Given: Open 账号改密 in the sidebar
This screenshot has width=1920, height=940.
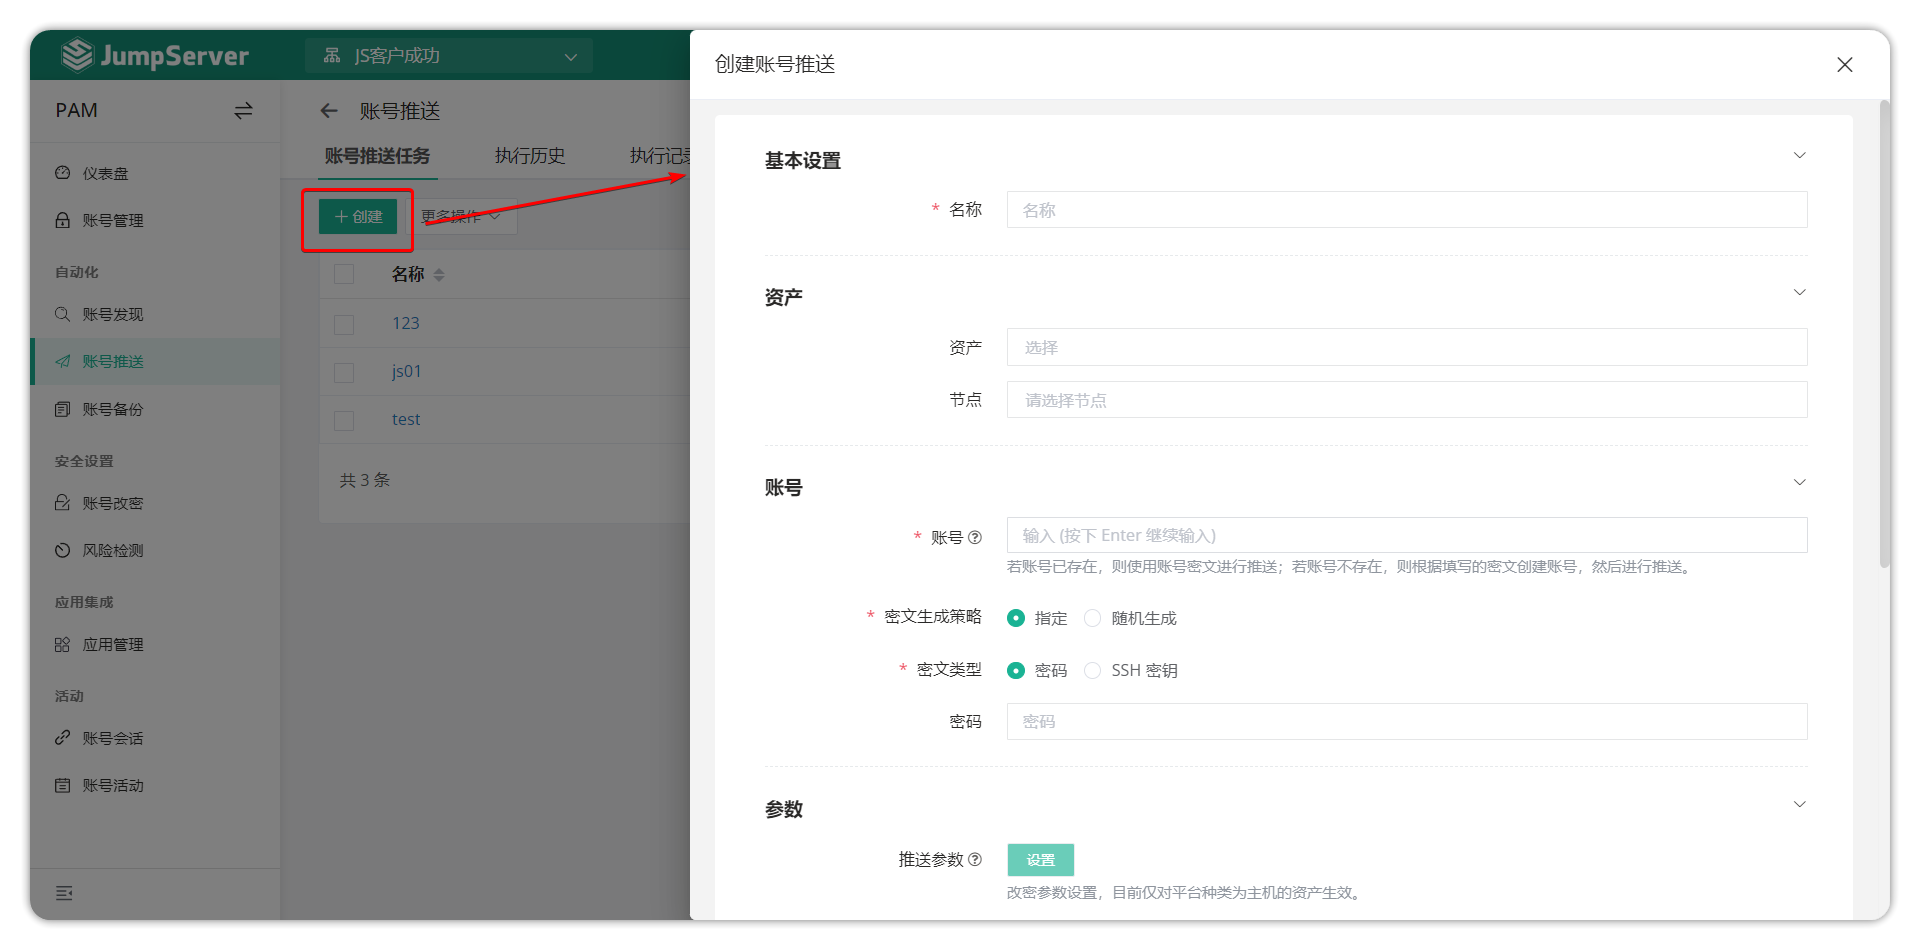Looking at the screenshot, I should pos(155,503).
